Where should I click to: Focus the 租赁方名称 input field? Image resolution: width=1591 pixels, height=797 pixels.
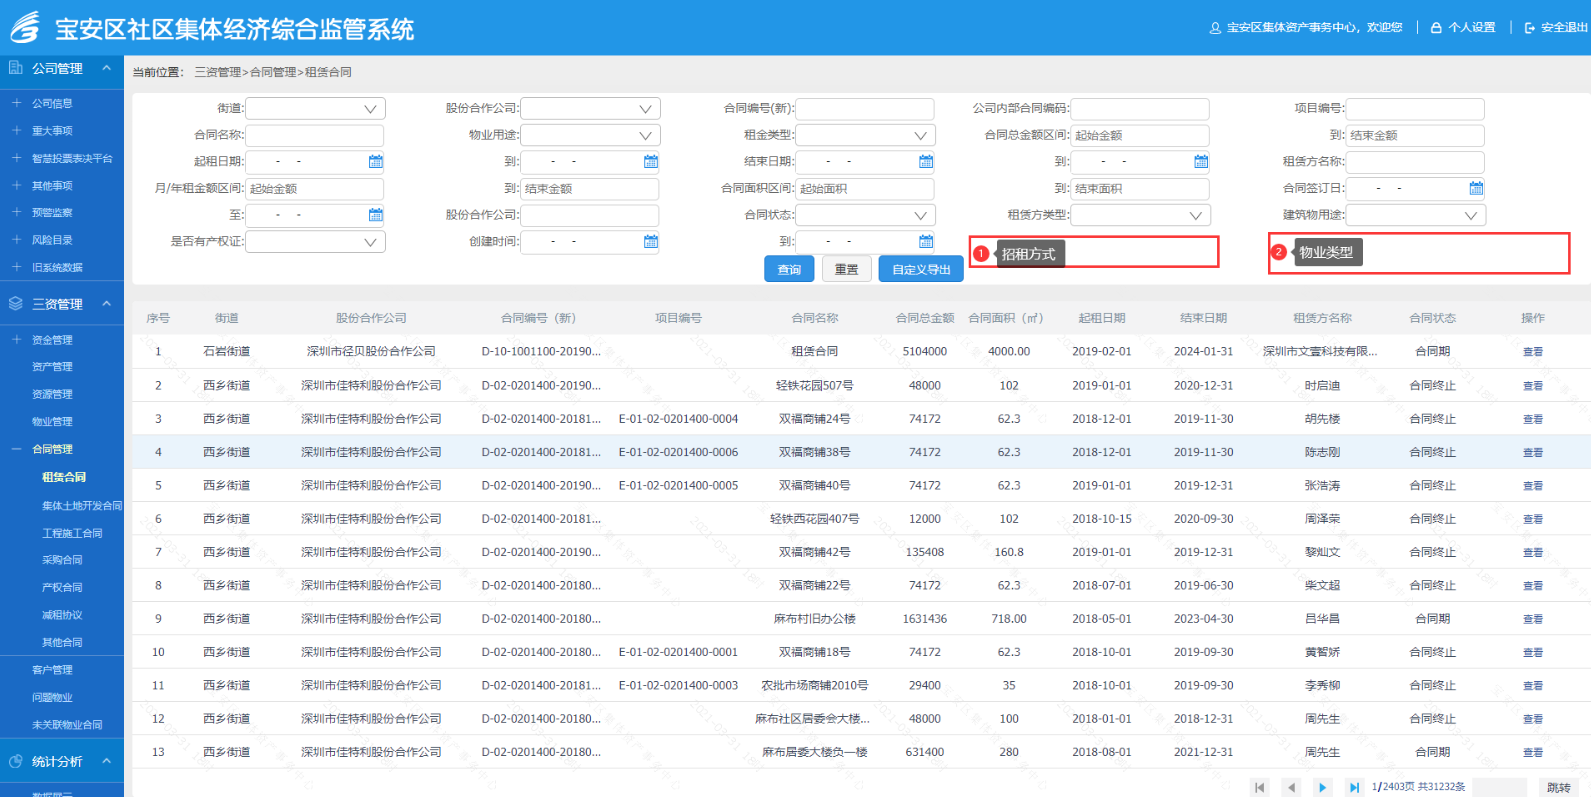pyautogui.click(x=1415, y=161)
